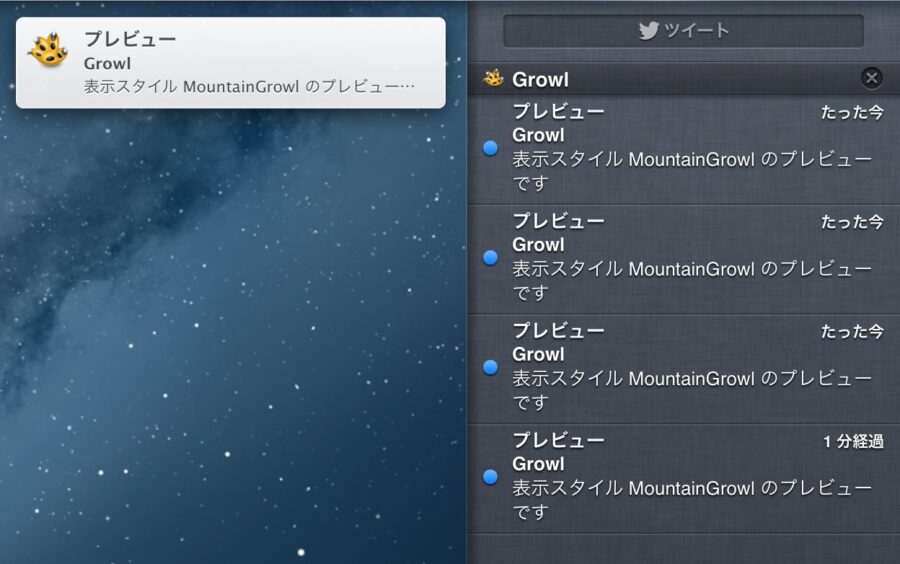Clear Growl notifications with the X button
This screenshot has width=900, height=564.
(871, 78)
